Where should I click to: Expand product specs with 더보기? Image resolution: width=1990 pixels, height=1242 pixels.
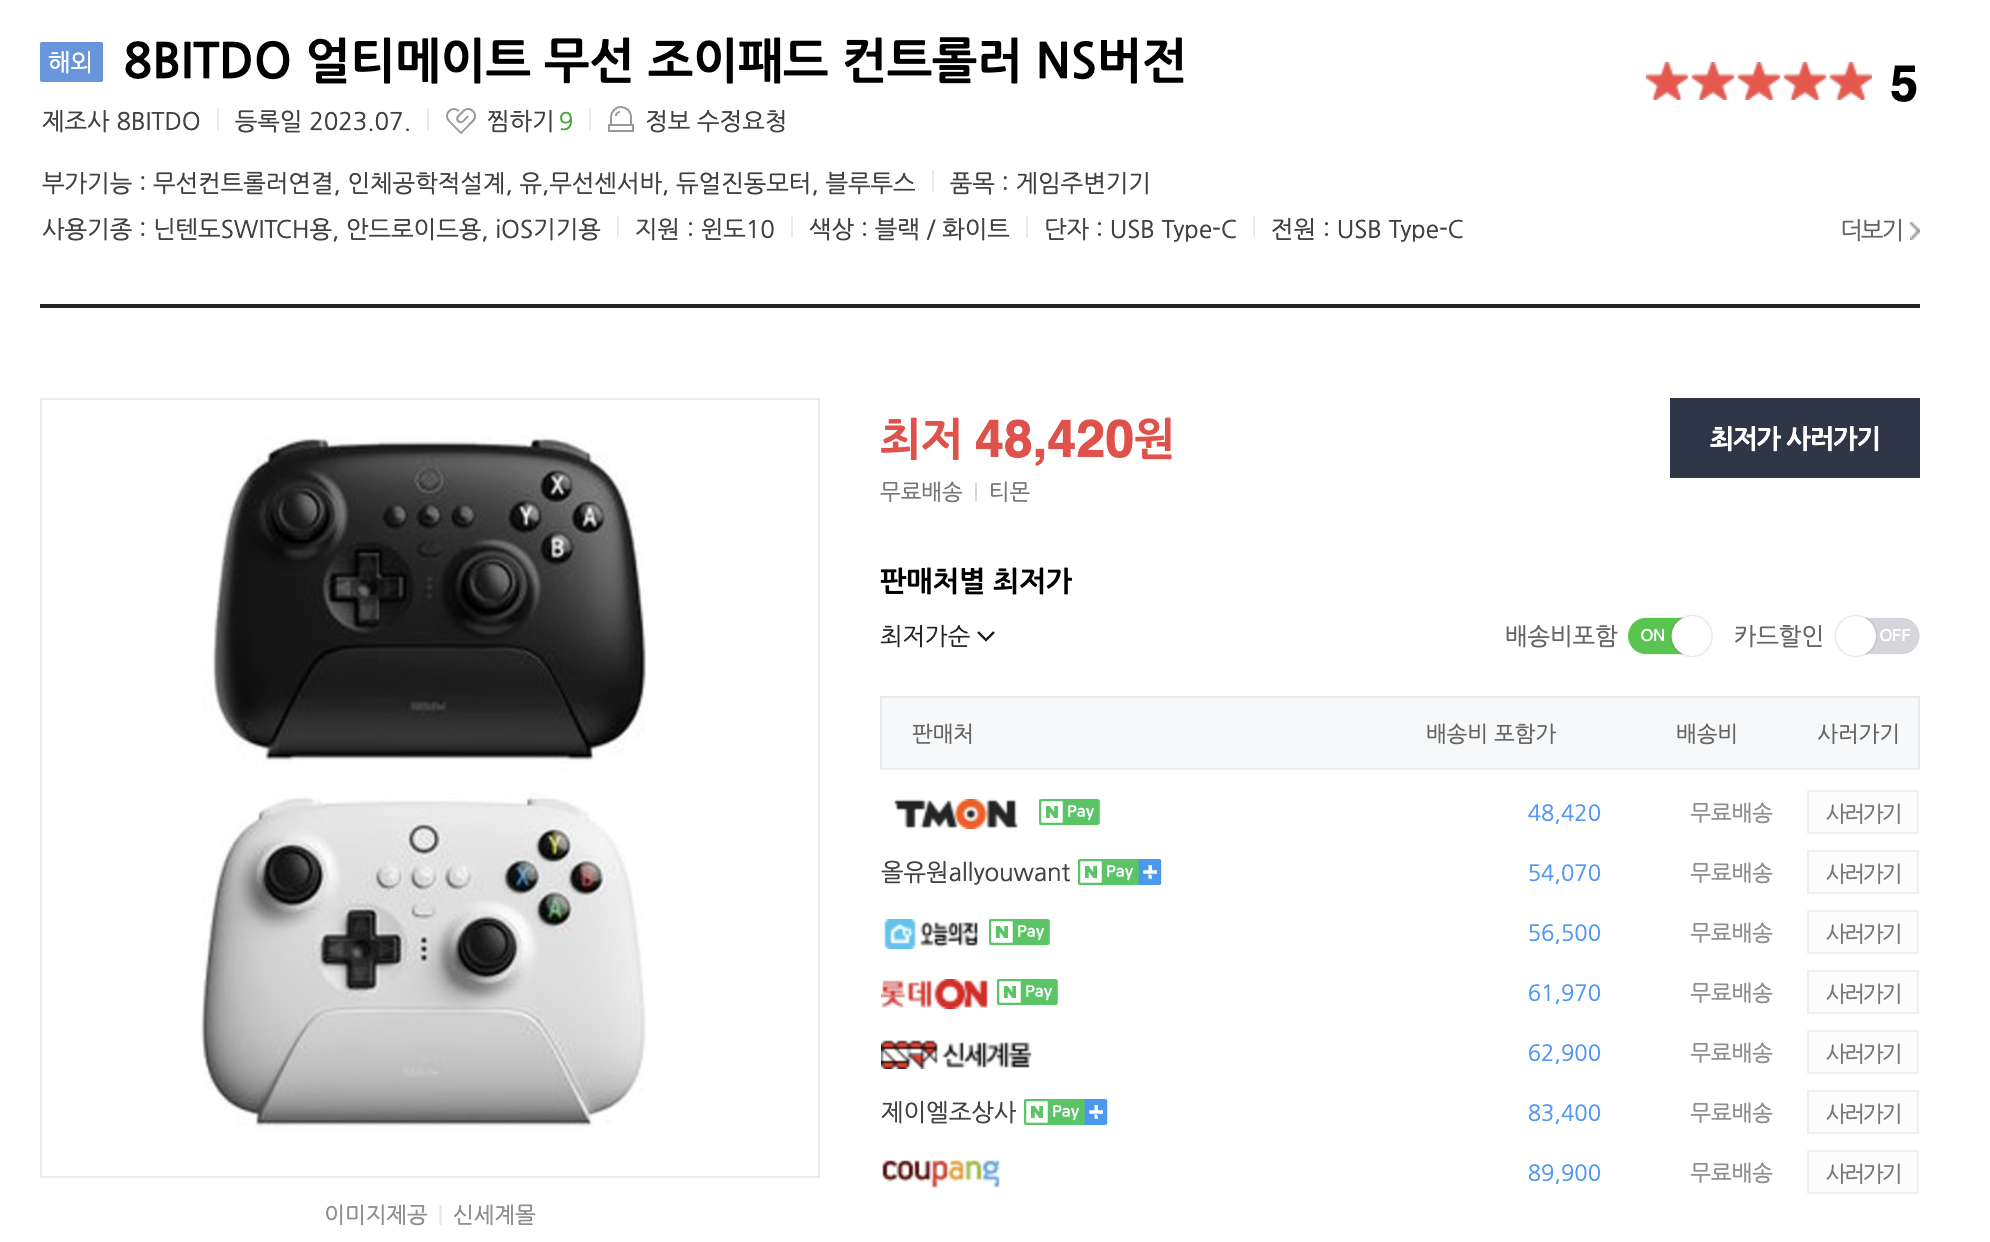click(x=1880, y=230)
